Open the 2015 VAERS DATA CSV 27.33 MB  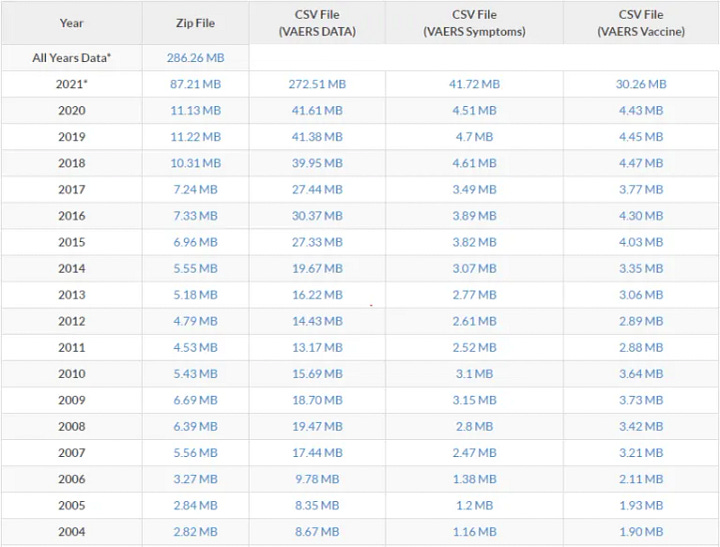pos(317,242)
